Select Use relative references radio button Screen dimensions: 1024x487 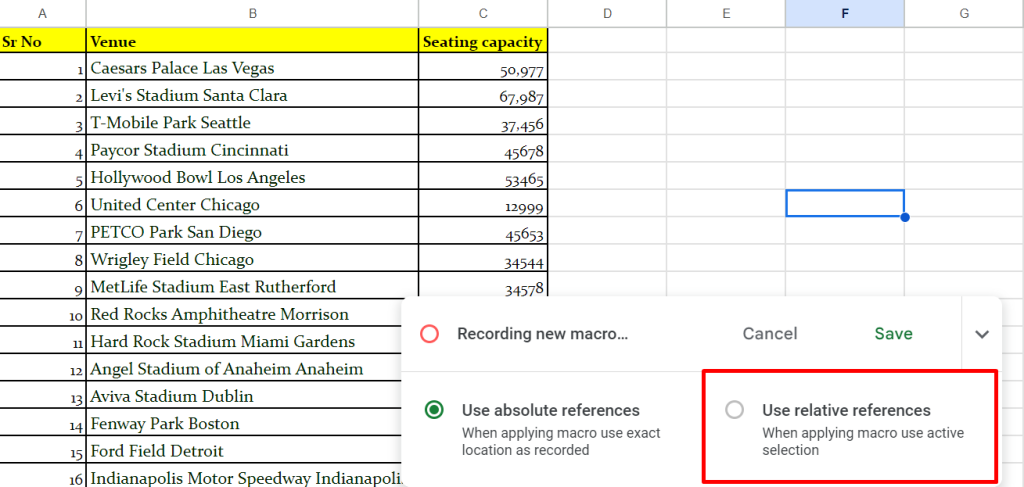click(735, 410)
